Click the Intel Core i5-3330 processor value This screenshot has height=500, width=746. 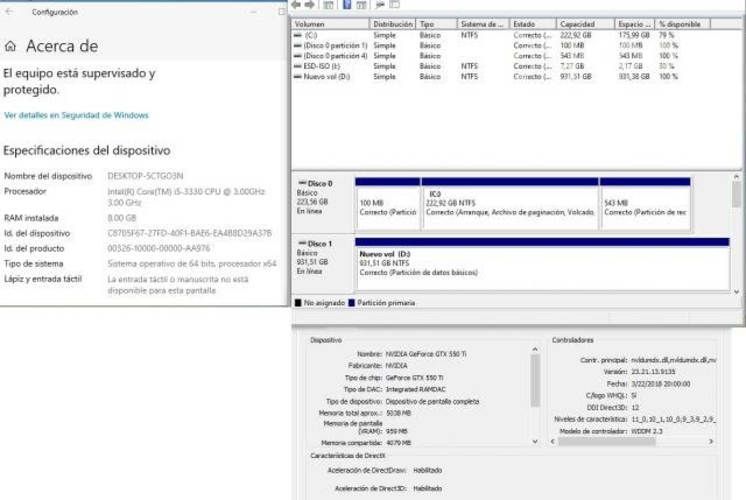click(x=186, y=197)
